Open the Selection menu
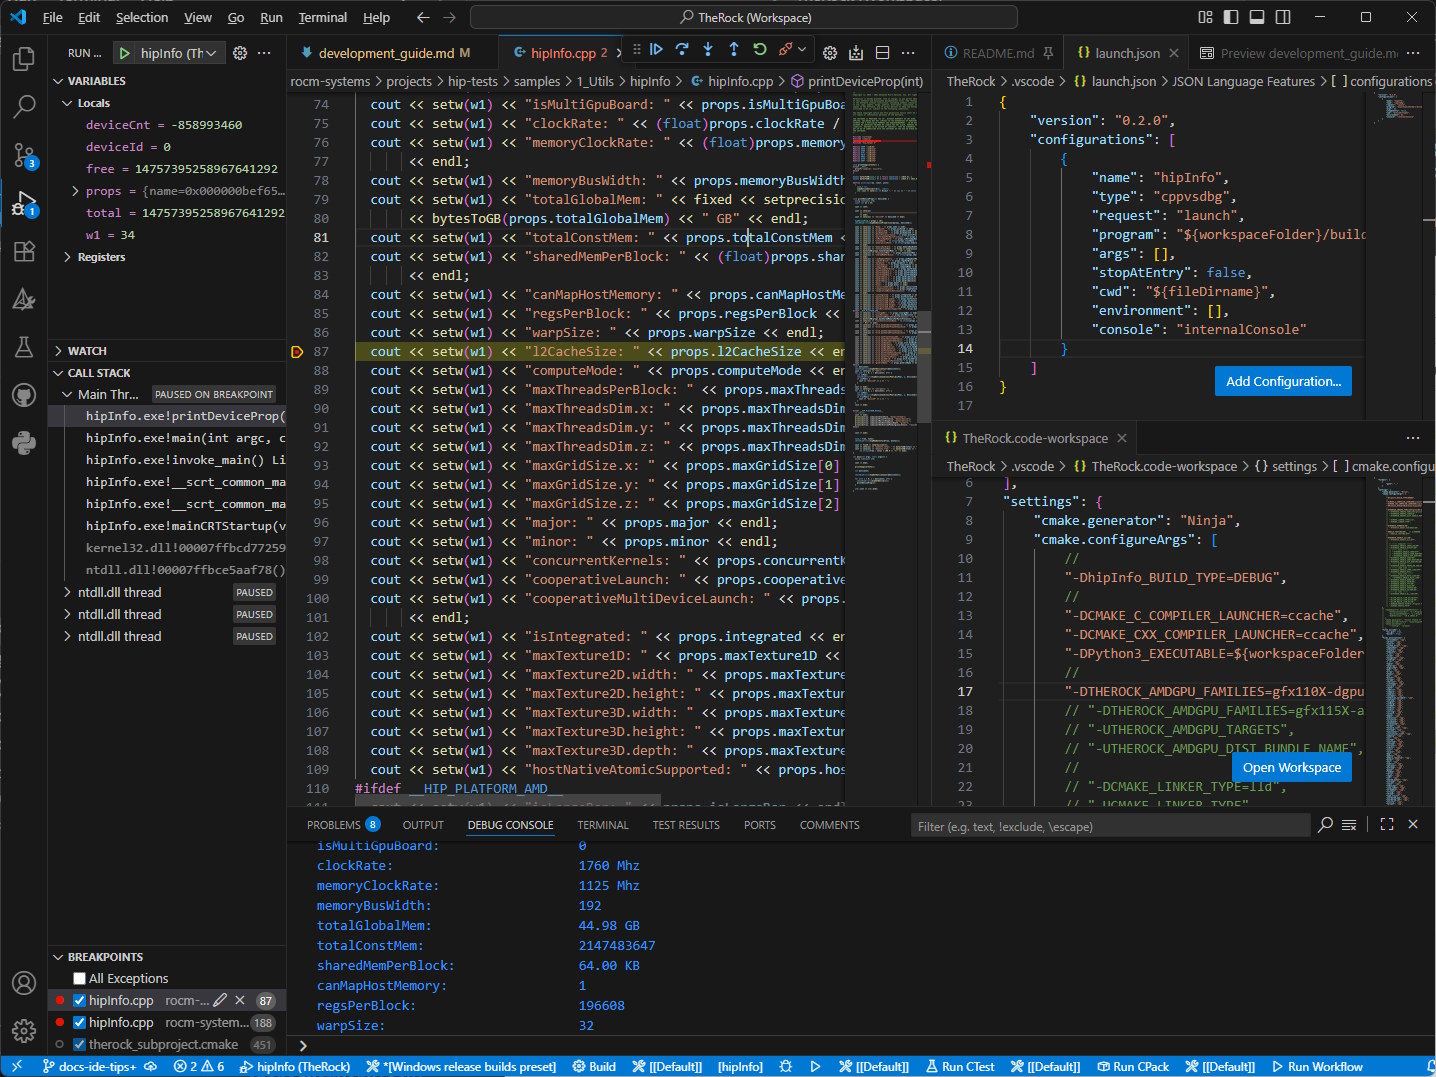1436x1077 pixels. [142, 17]
